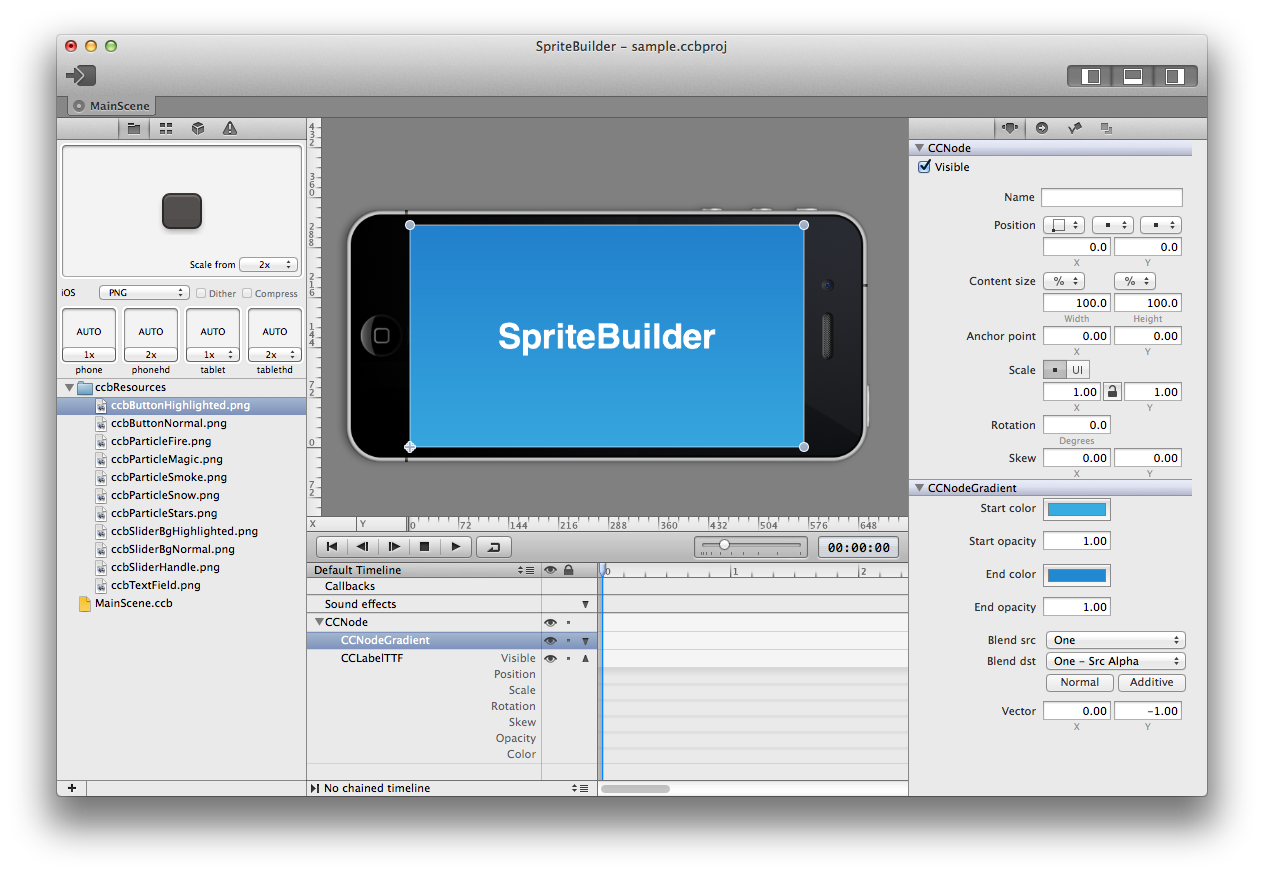Image resolution: width=1264 pixels, height=875 pixels.
Task: Hide CCNode using its eye icon
Action: 550,622
